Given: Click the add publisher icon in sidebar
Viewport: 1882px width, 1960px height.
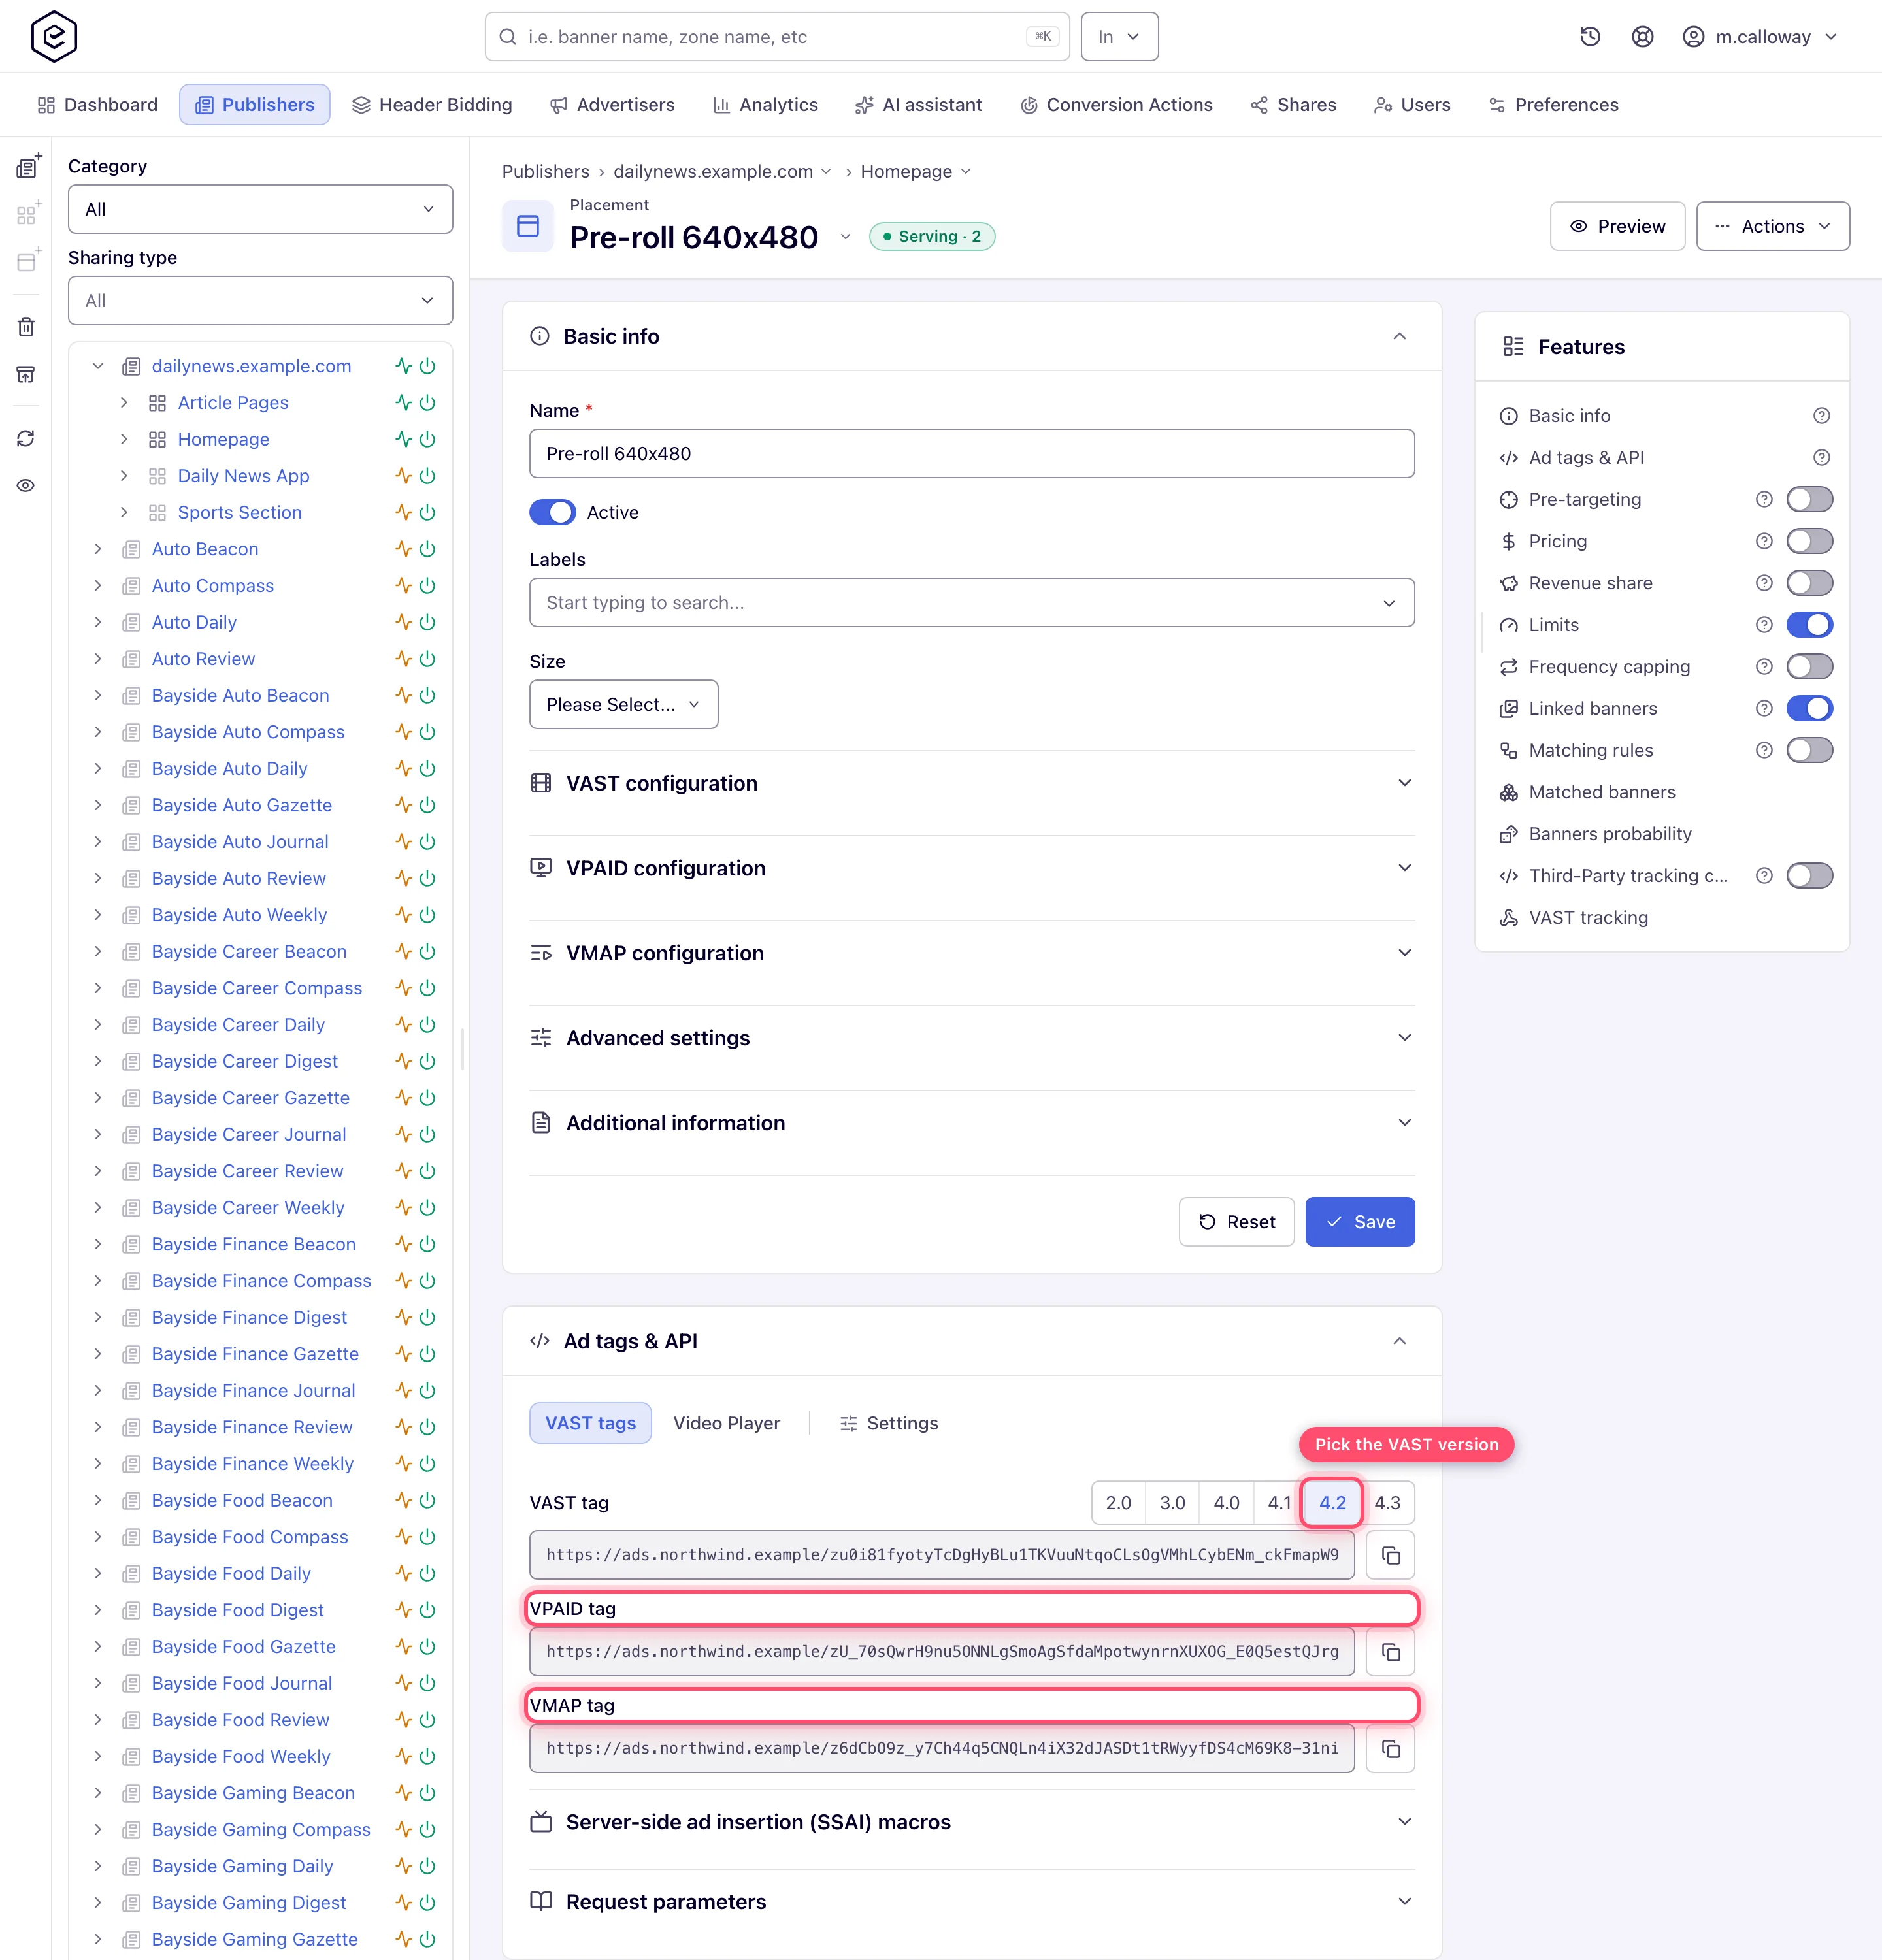Looking at the screenshot, I should (x=28, y=166).
